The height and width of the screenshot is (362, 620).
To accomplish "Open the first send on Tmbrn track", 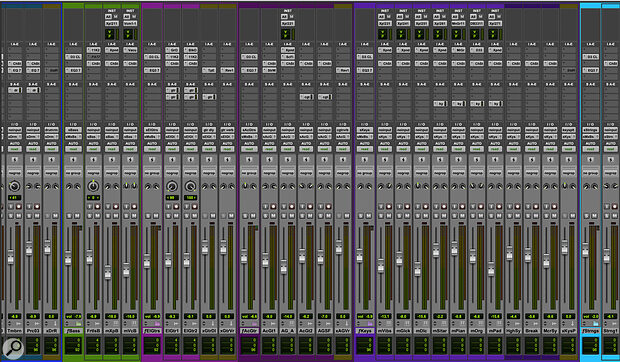I will pyautogui.click(x=14, y=90).
